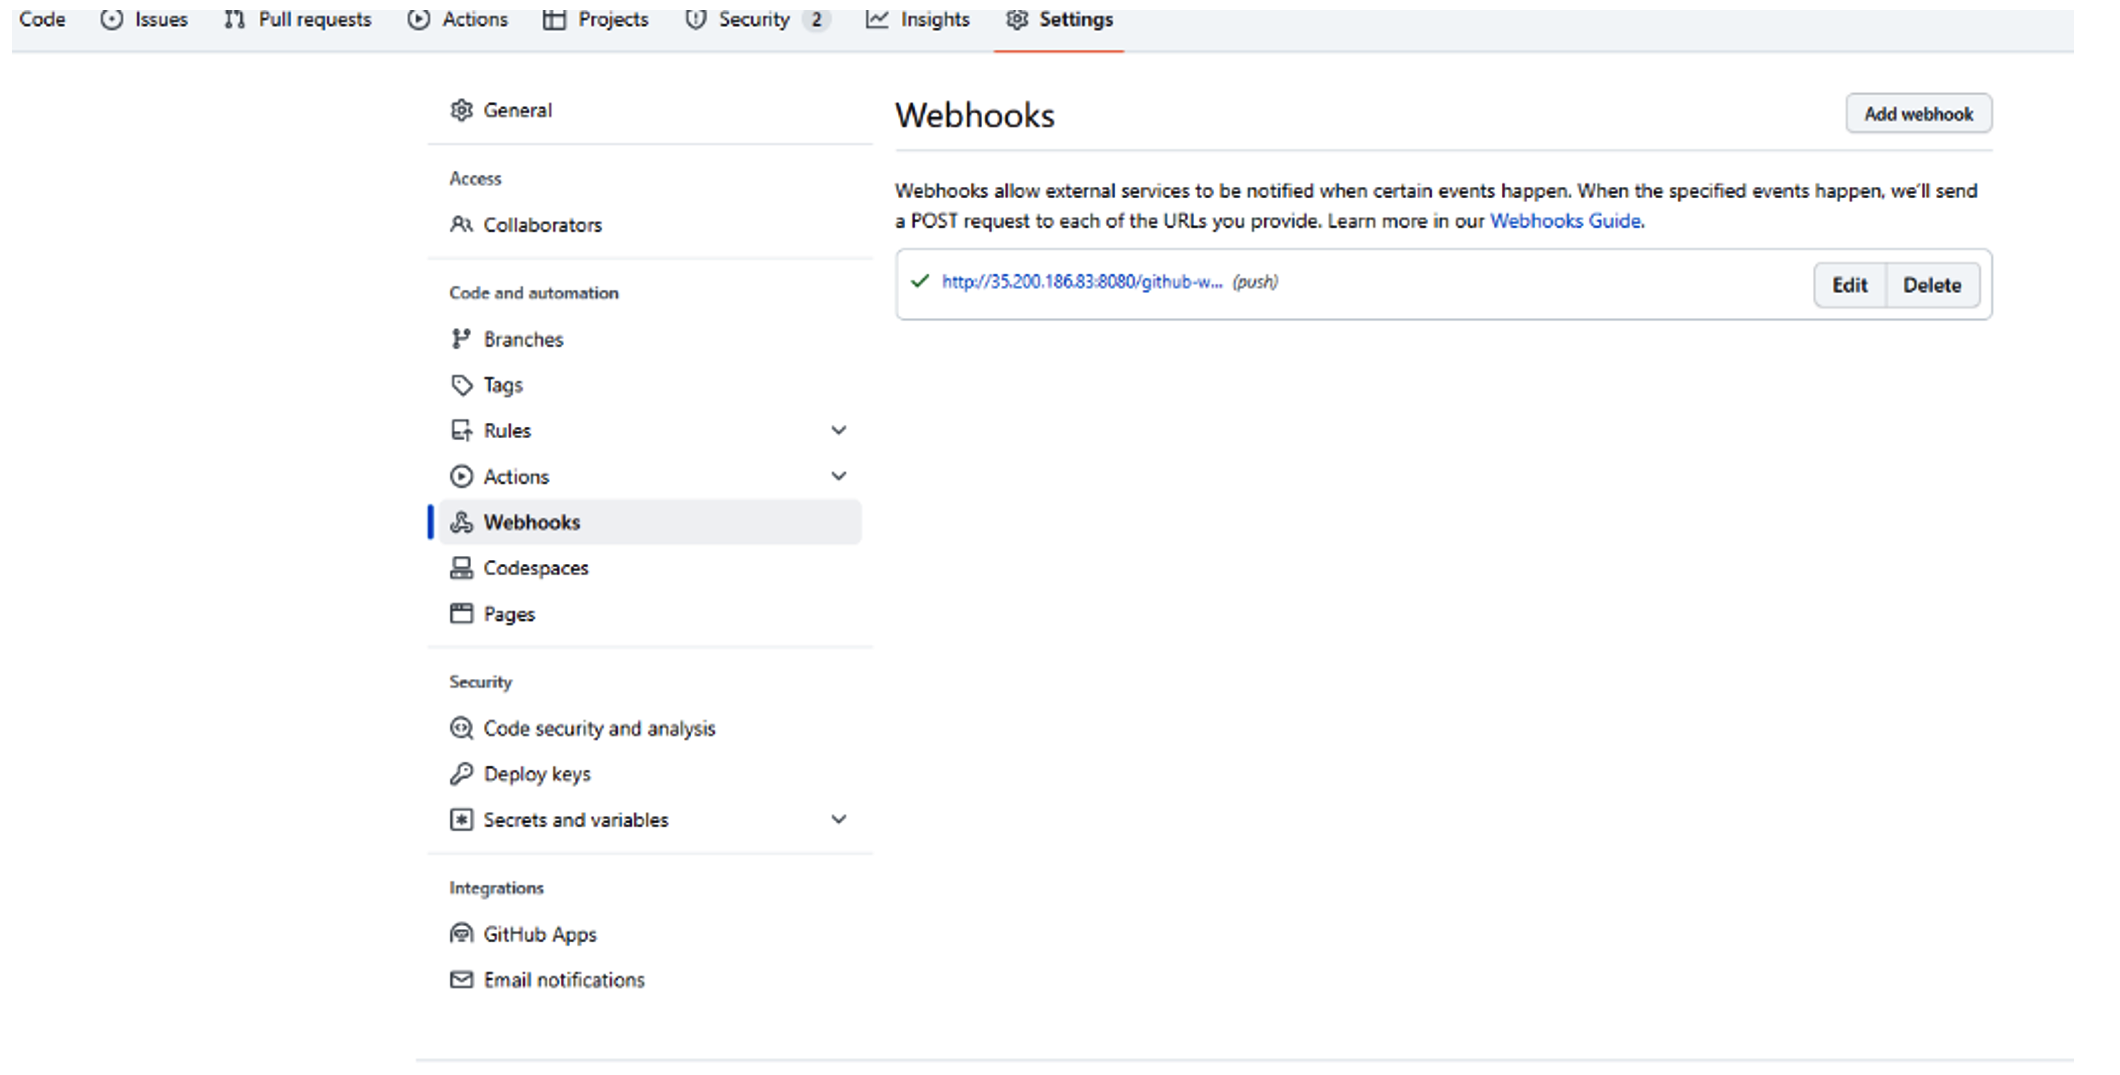2120x1075 pixels.
Task: Click the Pull requests icon in top nav
Action: pyautogui.click(x=234, y=19)
